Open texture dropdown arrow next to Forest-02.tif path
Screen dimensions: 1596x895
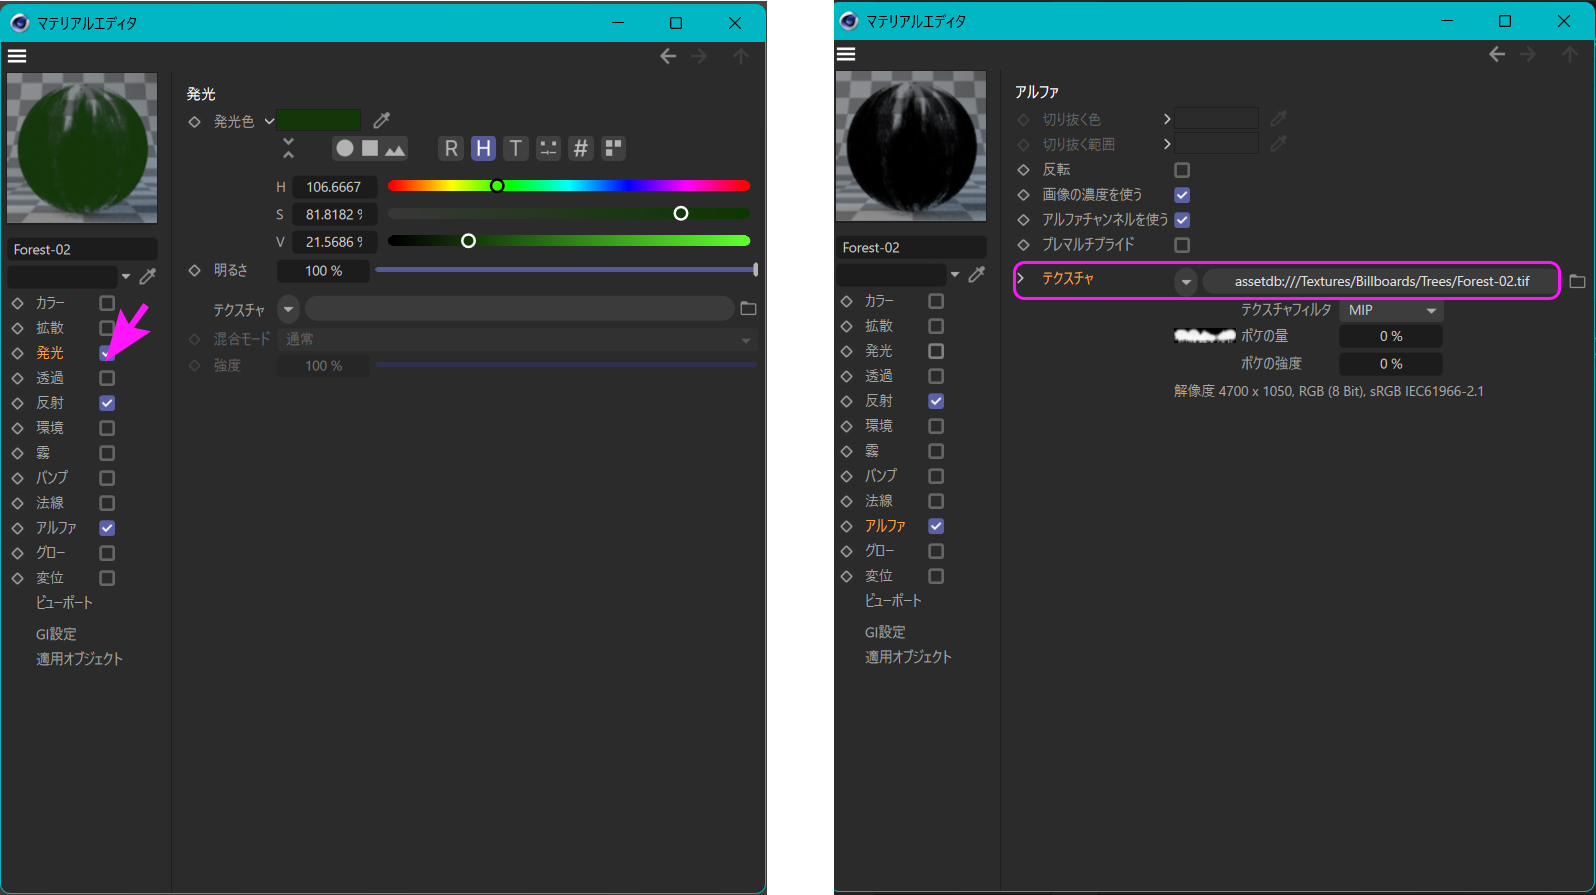point(1186,282)
